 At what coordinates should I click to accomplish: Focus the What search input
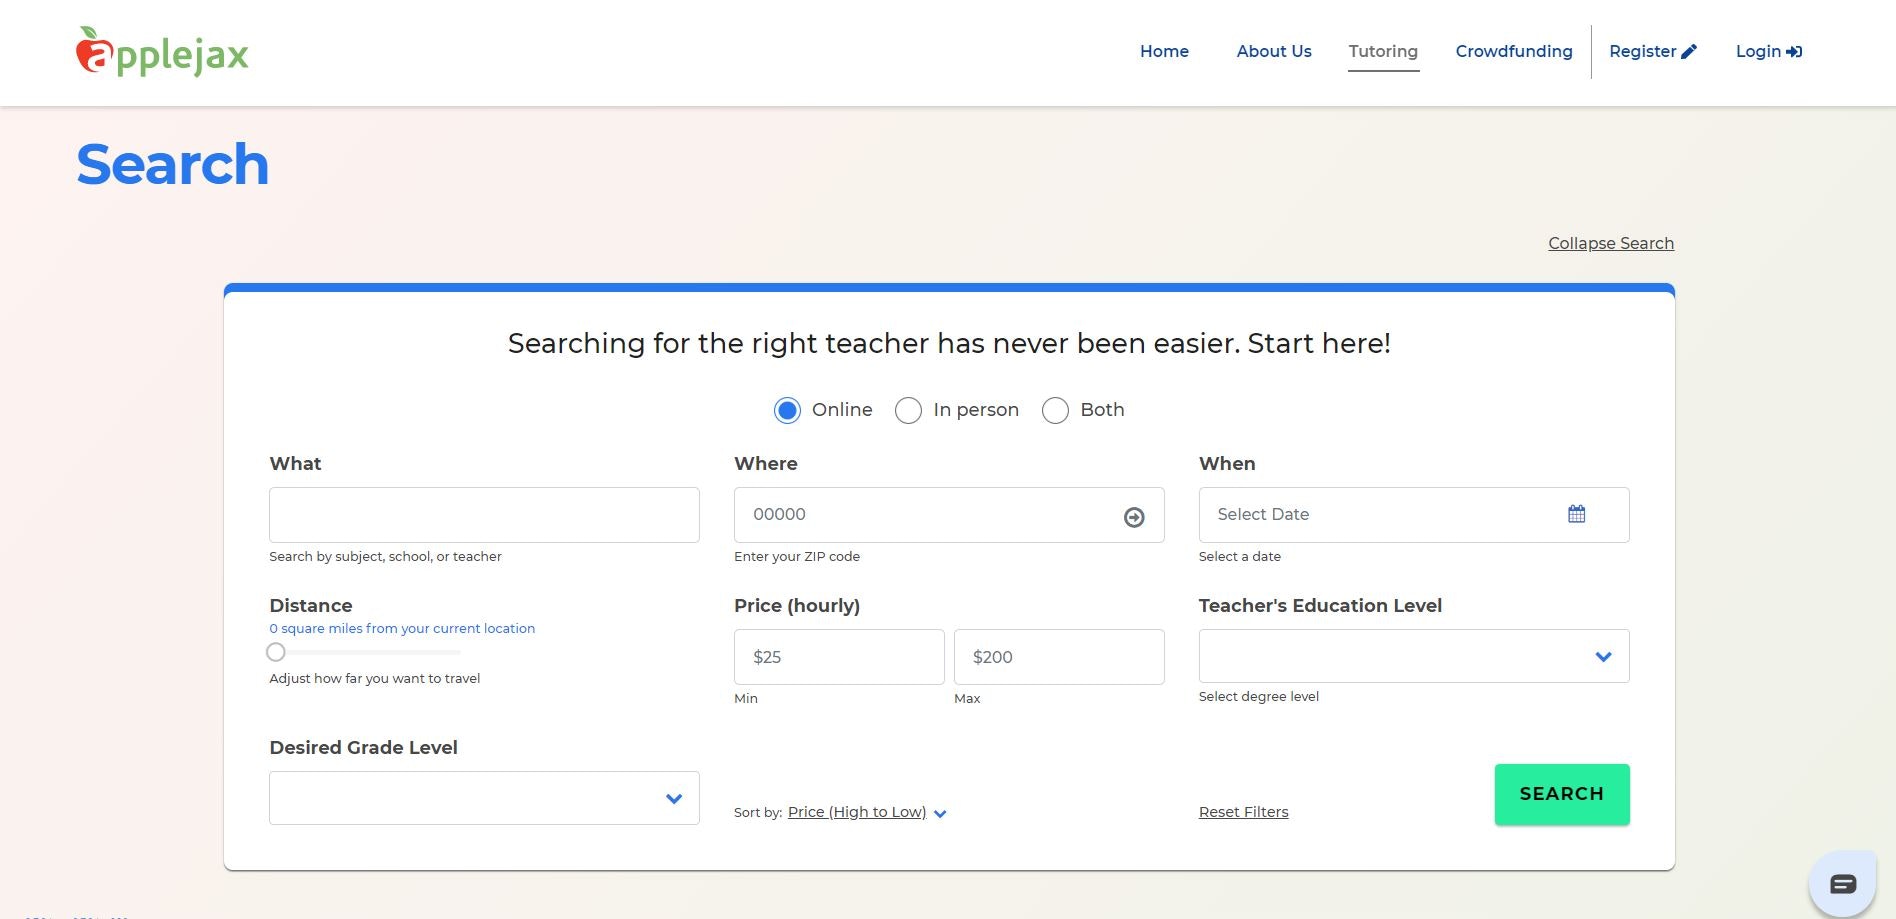[x=484, y=515]
